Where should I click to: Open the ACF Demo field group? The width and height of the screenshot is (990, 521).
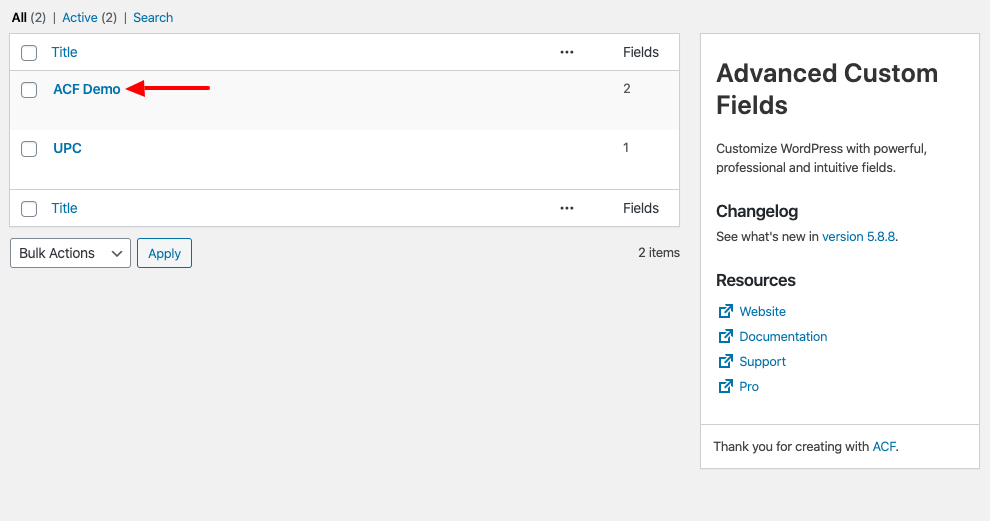(86, 89)
